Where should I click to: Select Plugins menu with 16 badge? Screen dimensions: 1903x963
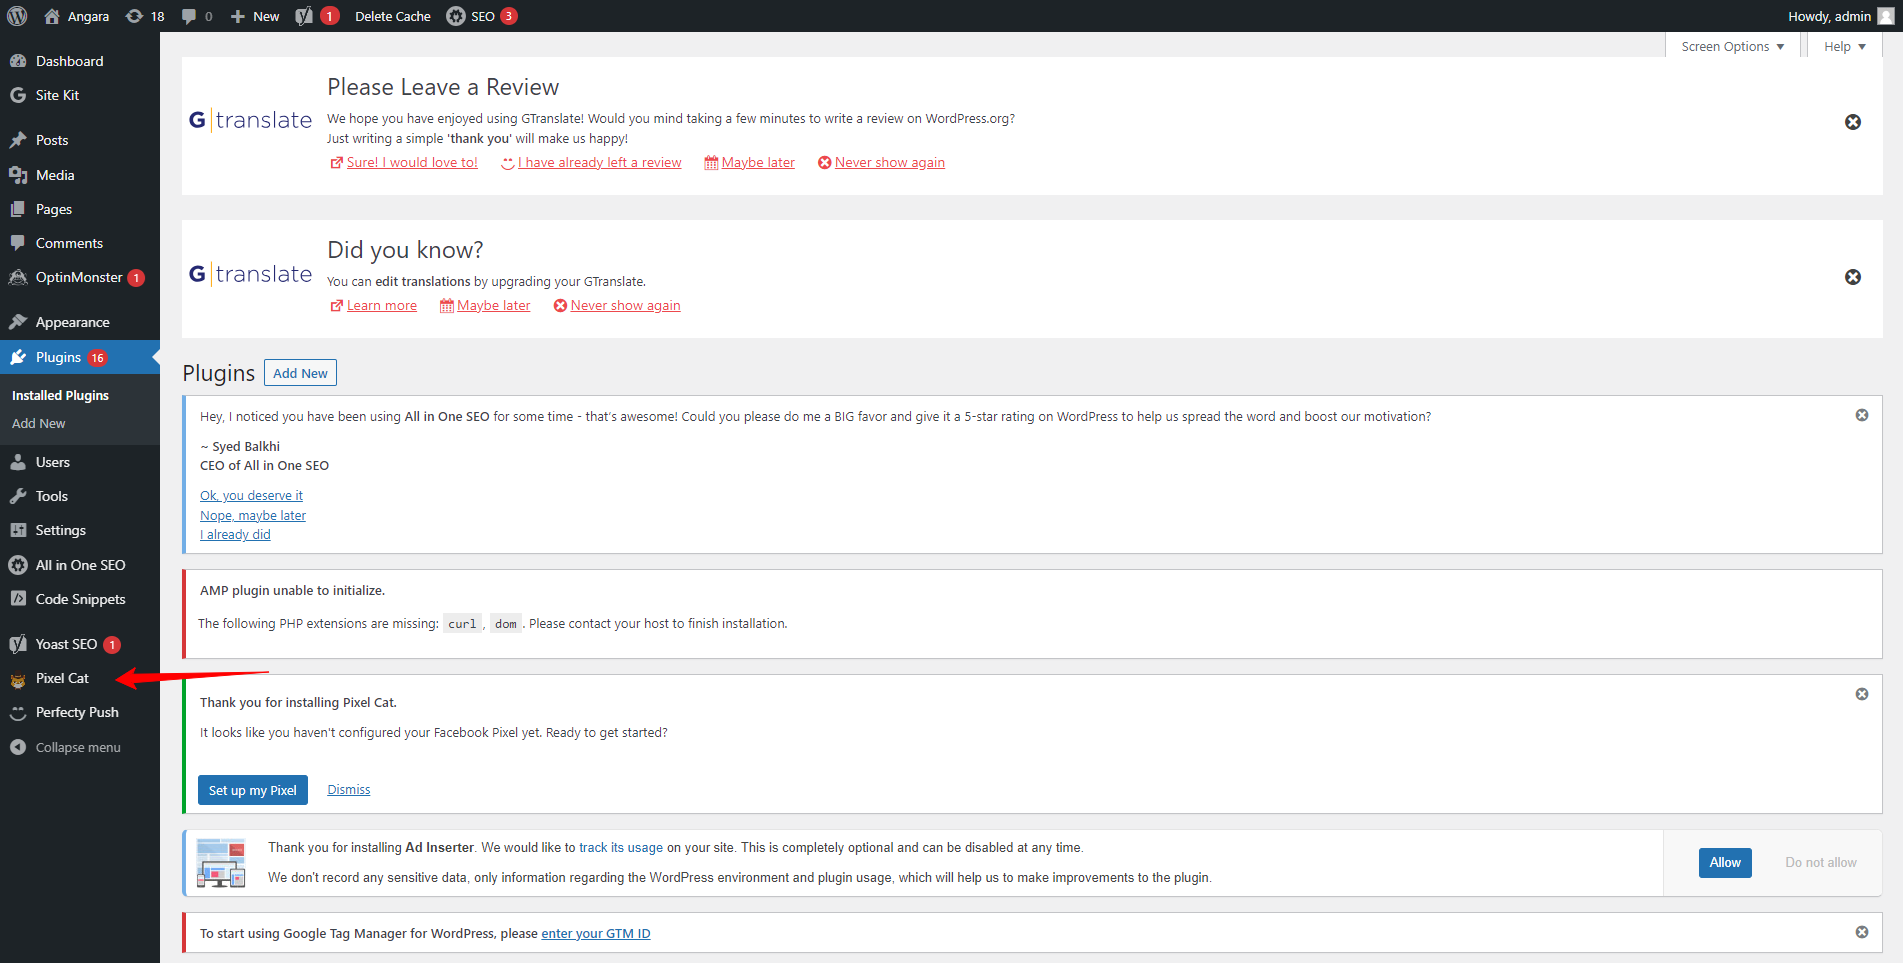tap(80, 357)
